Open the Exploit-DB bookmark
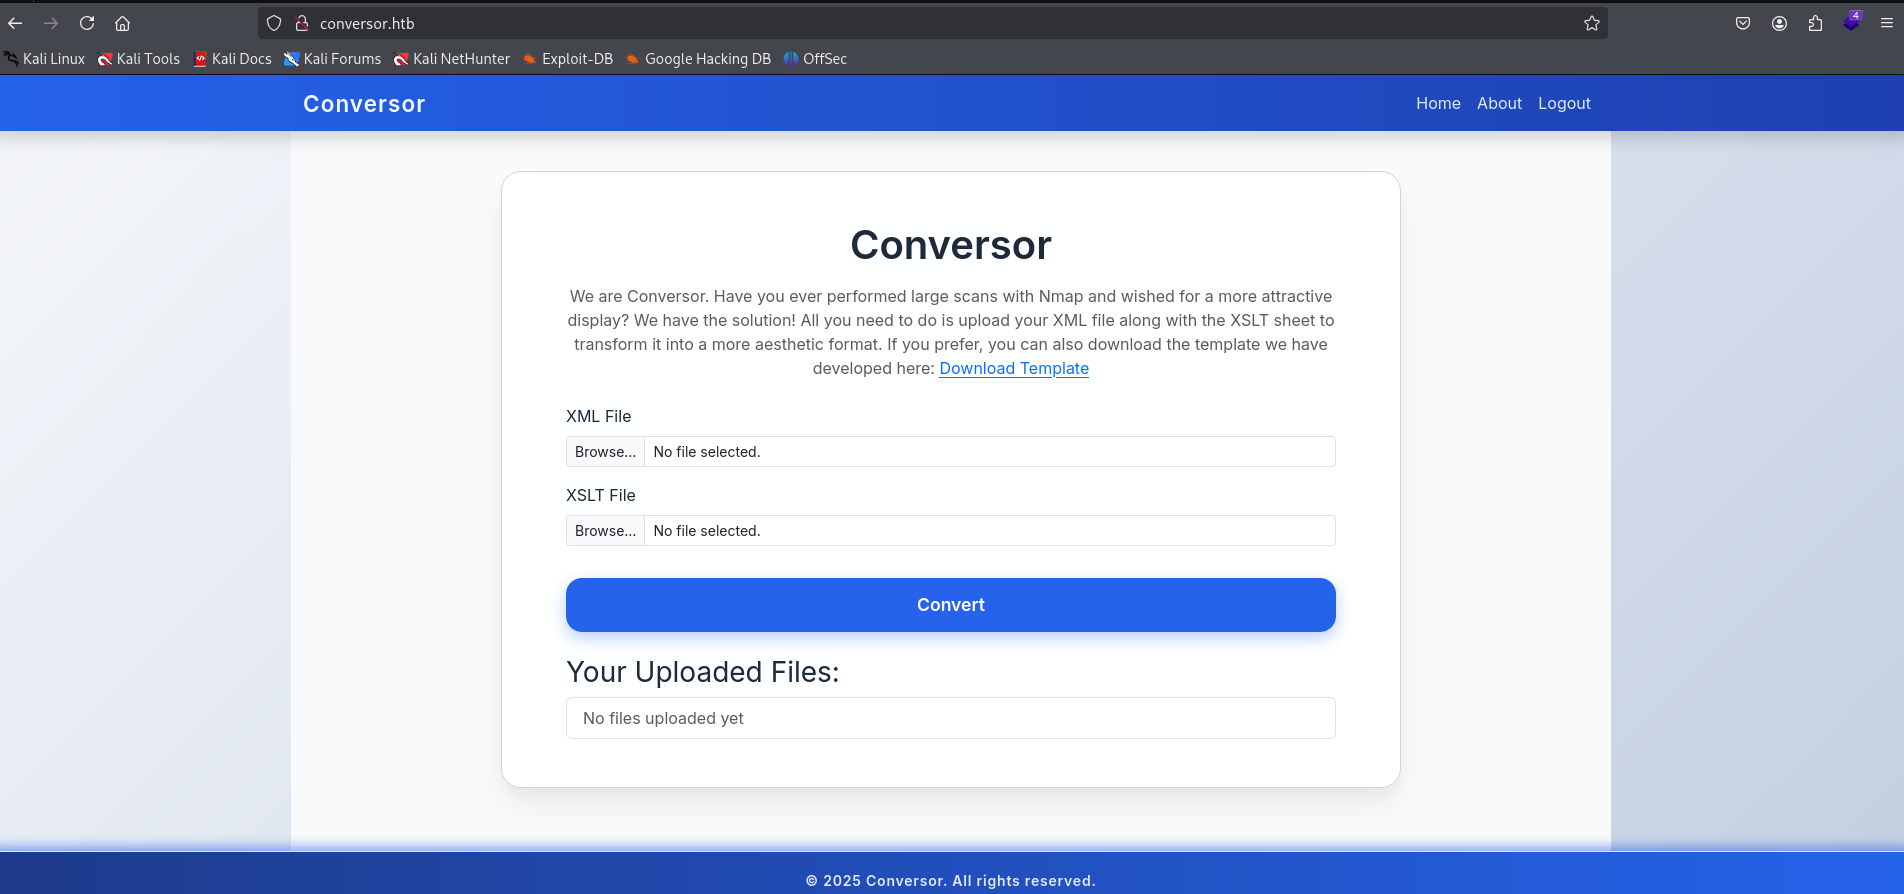 568,59
